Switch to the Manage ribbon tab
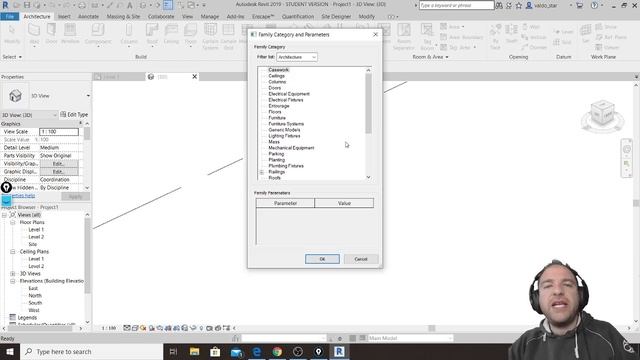This screenshot has width=640, height=360. (x=210, y=16)
